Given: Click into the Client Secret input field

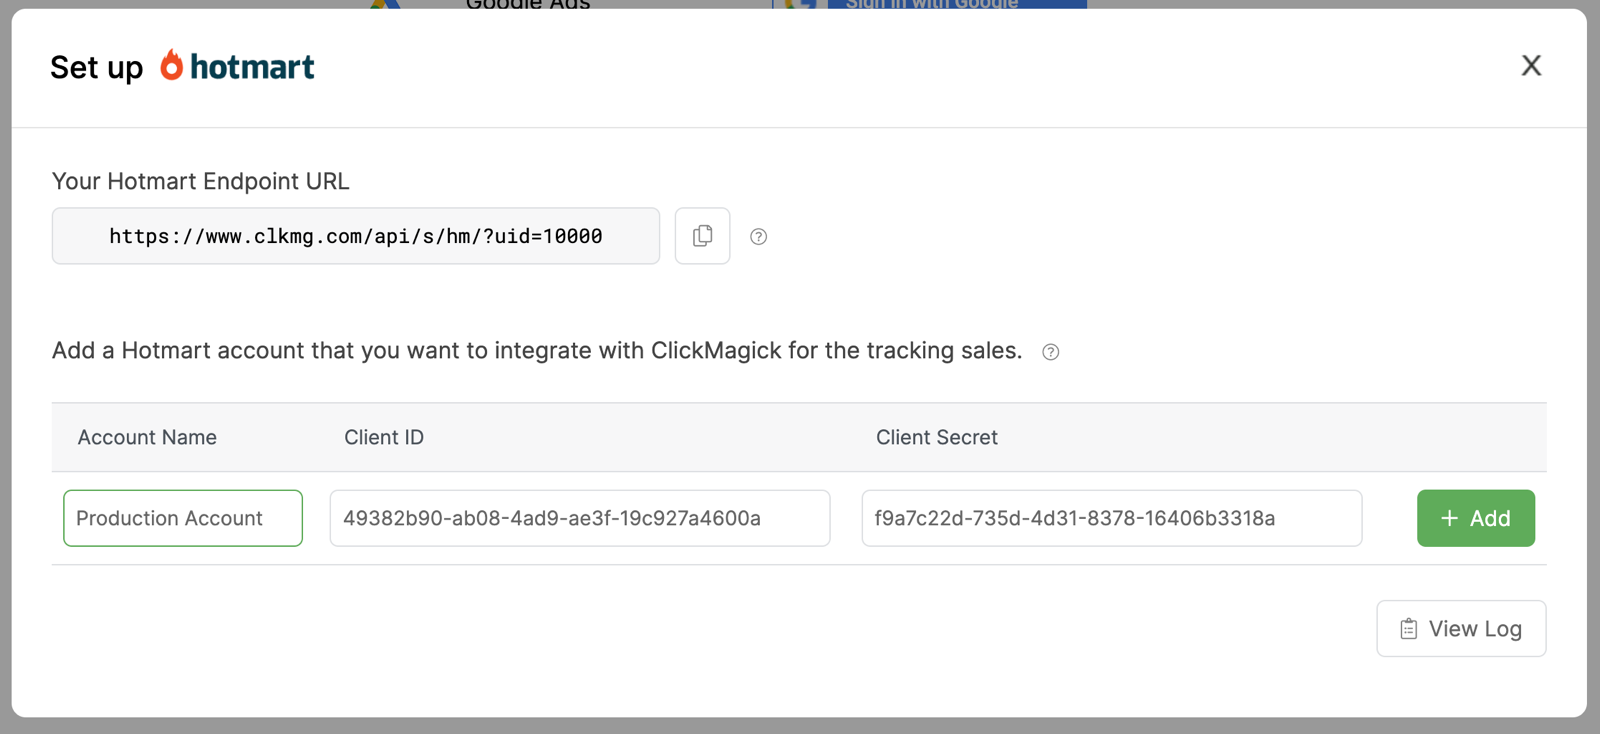Looking at the screenshot, I should click(x=1111, y=518).
